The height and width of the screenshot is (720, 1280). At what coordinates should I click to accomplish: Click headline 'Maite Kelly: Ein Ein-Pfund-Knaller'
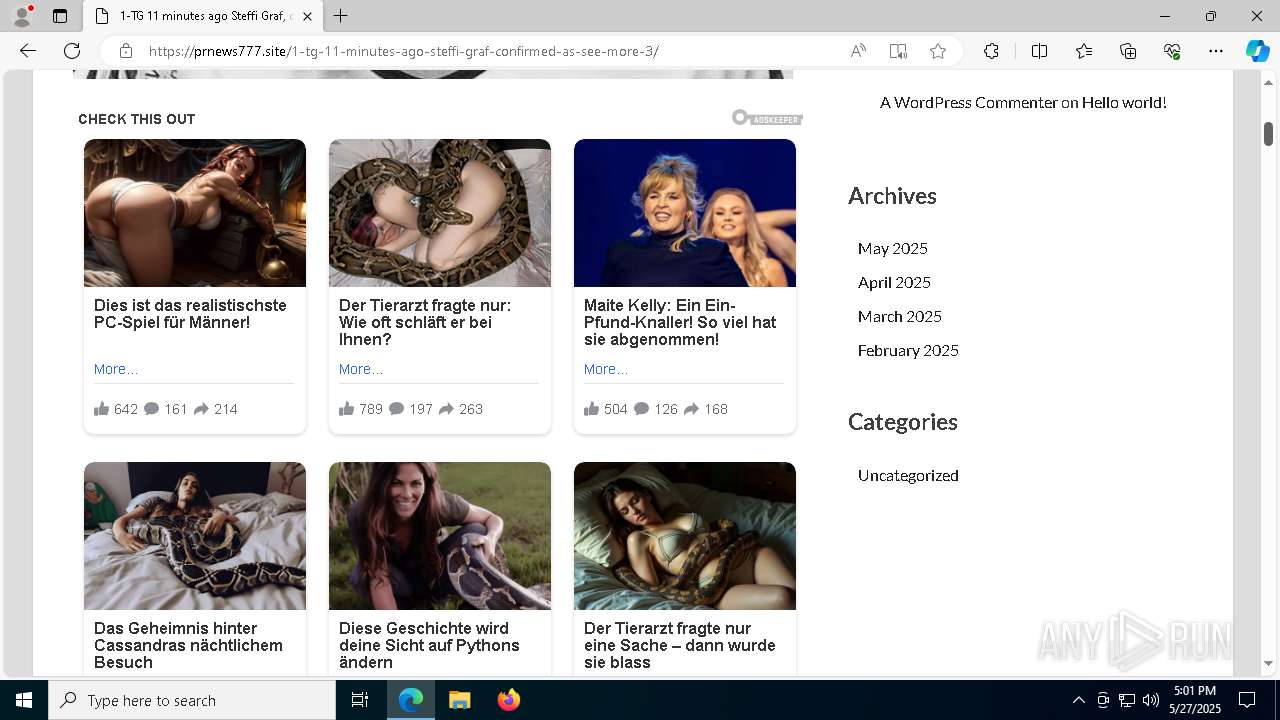[680, 322]
